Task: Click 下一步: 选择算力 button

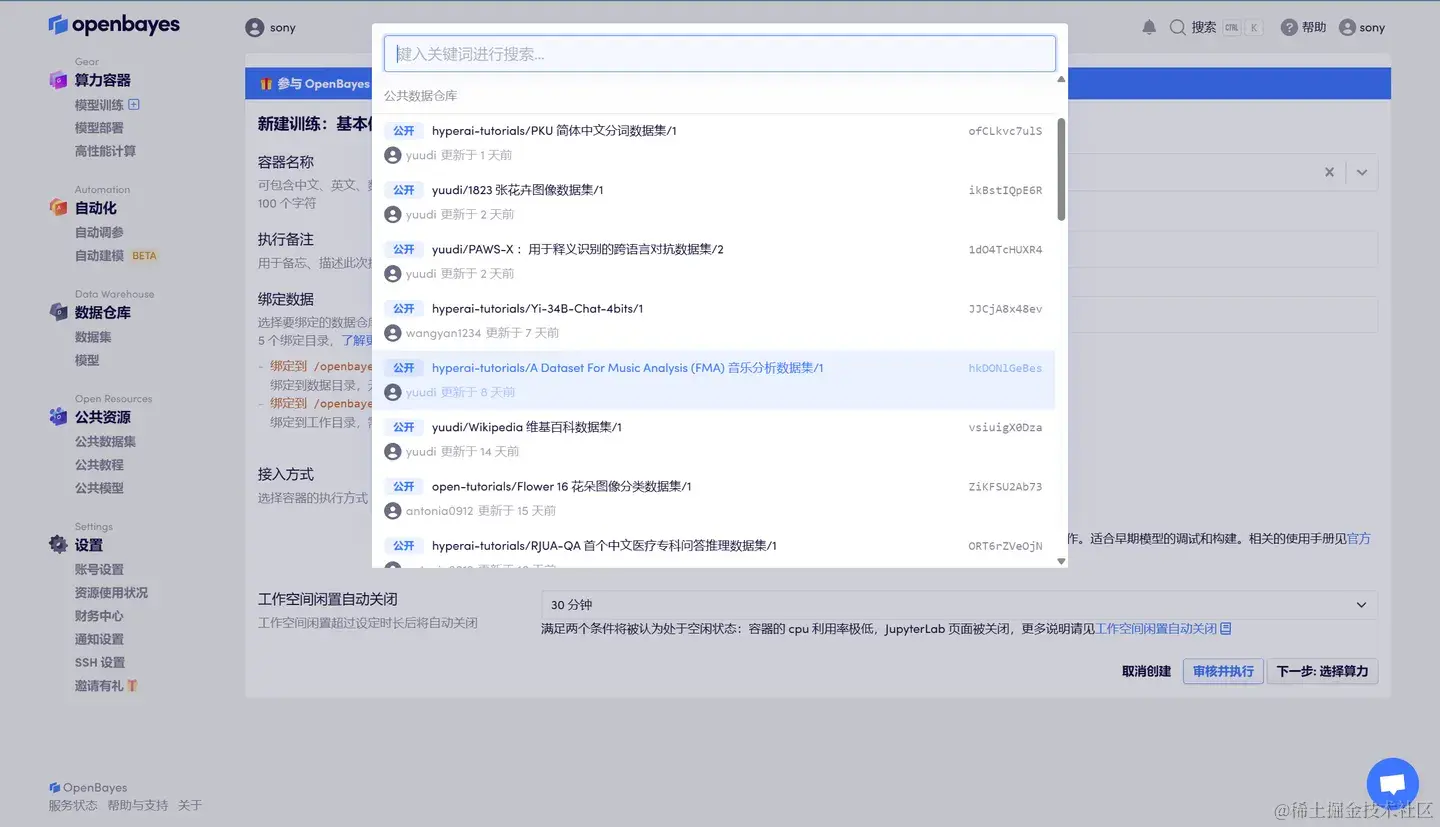Action: 1323,671
